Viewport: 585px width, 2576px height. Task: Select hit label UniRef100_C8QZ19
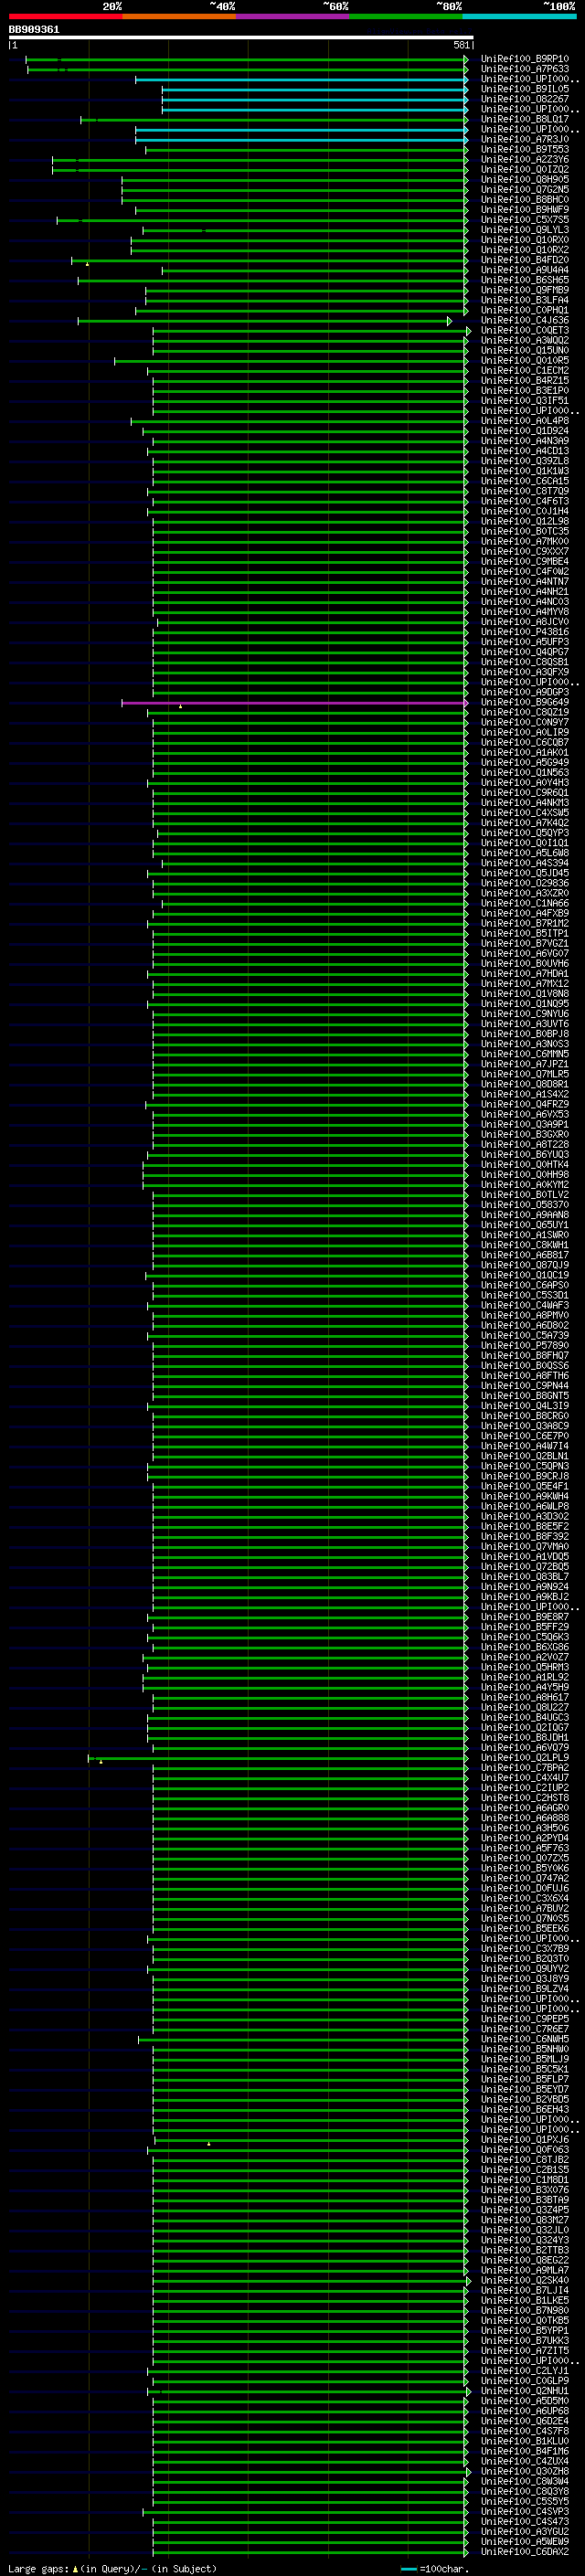(x=524, y=712)
